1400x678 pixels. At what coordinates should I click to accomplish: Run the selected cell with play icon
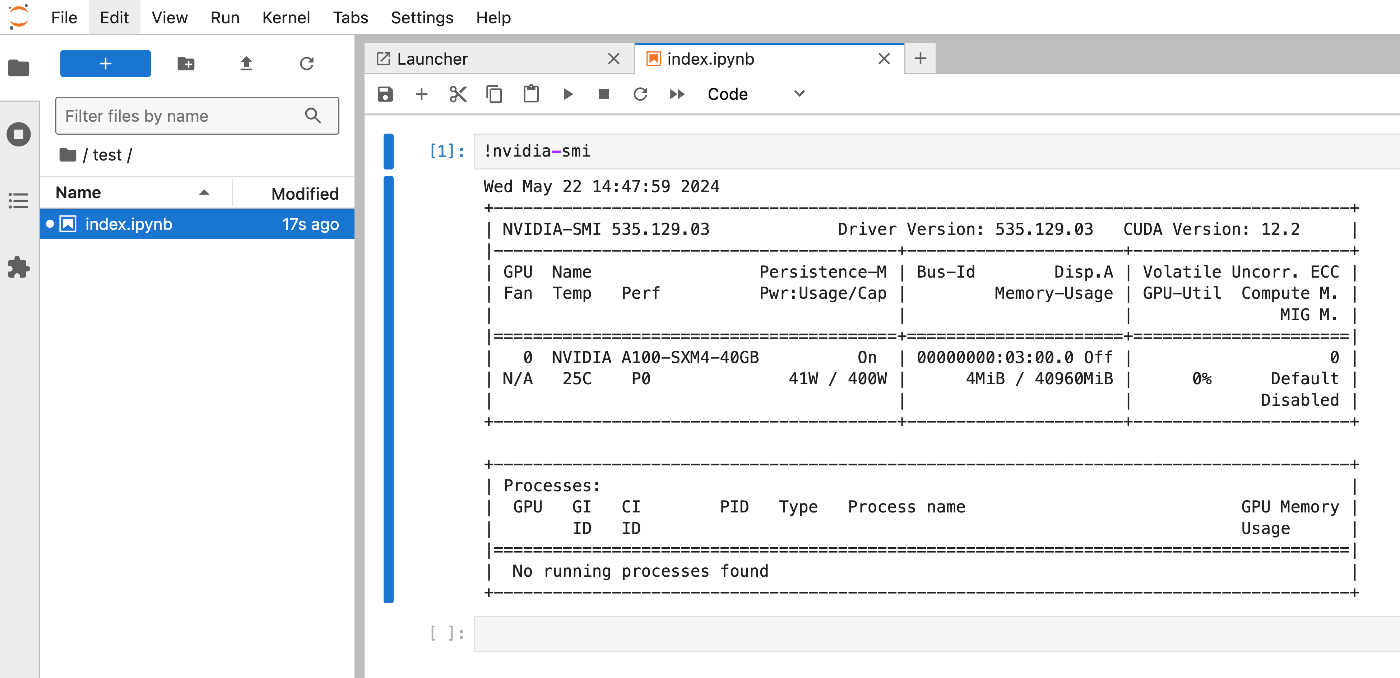coord(568,94)
